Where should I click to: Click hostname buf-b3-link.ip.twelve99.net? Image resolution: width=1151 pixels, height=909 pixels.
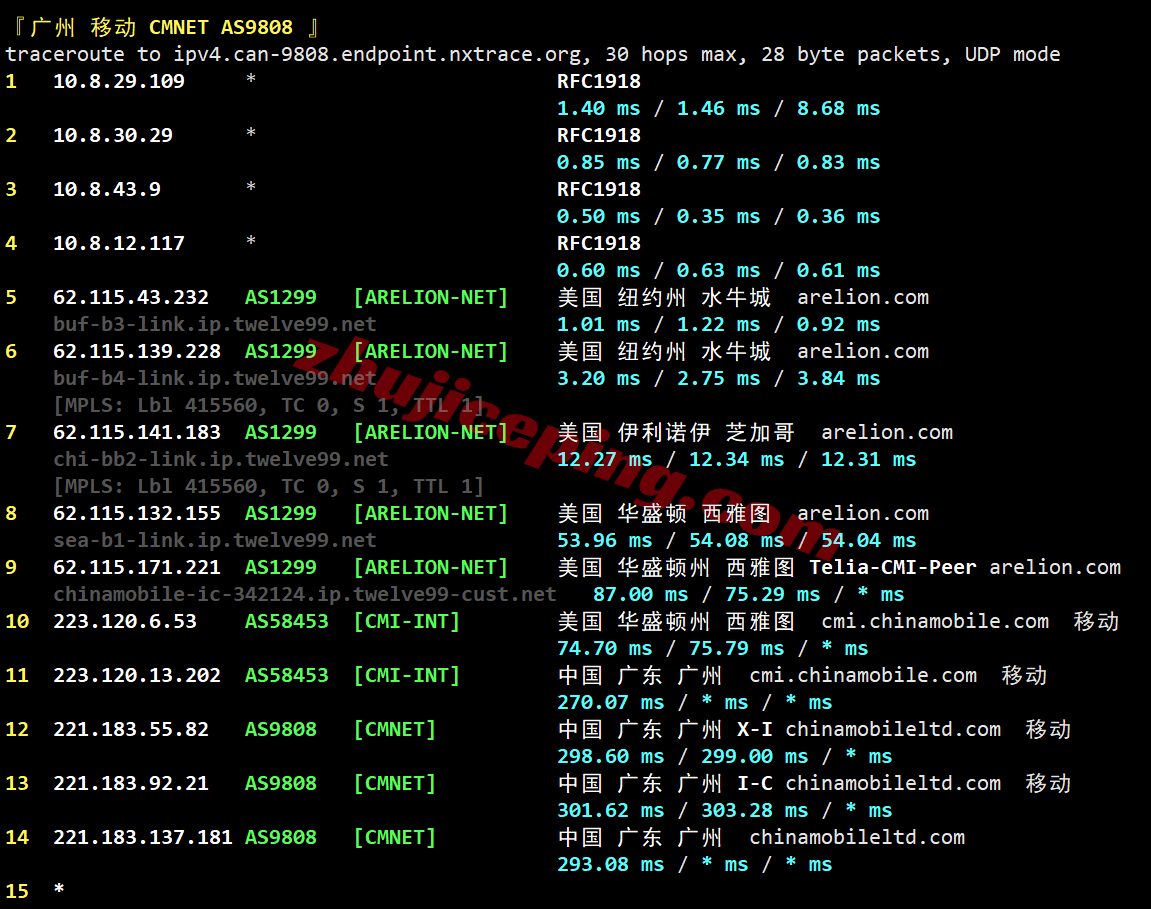click(x=214, y=325)
